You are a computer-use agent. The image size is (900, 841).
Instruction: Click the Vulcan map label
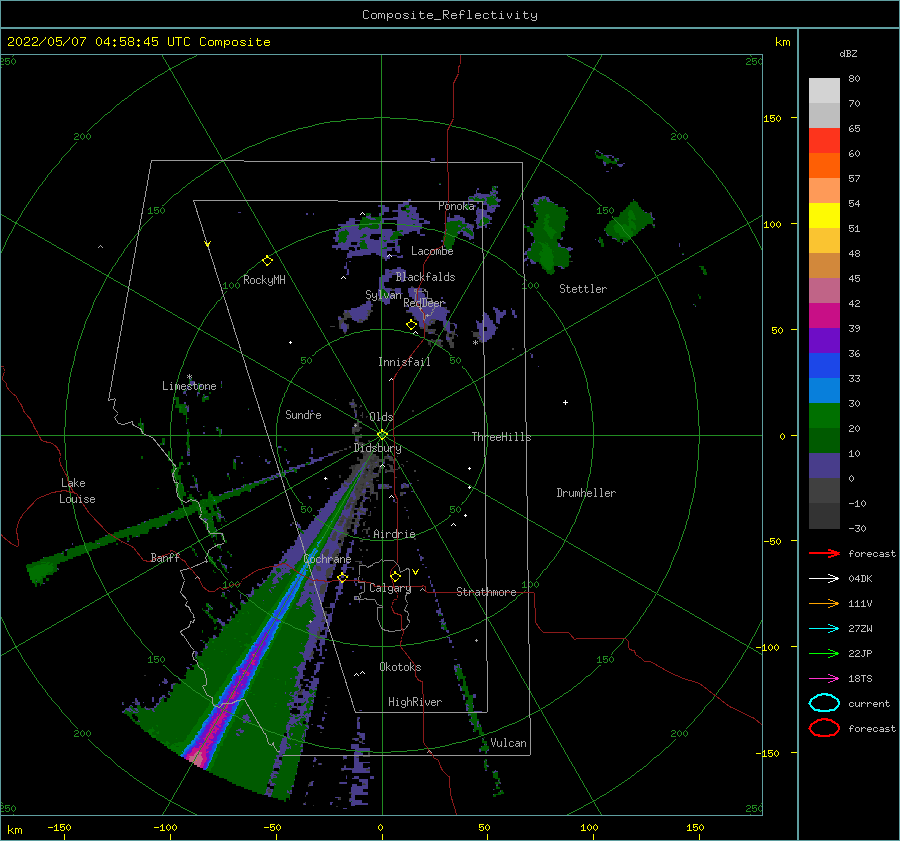pyautogui.click(x=508, y=743)
